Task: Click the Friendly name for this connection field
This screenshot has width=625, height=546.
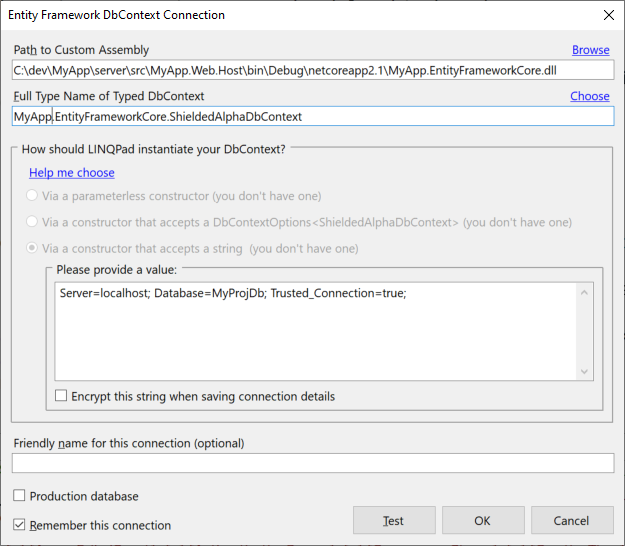Action: tap(313, 463)
